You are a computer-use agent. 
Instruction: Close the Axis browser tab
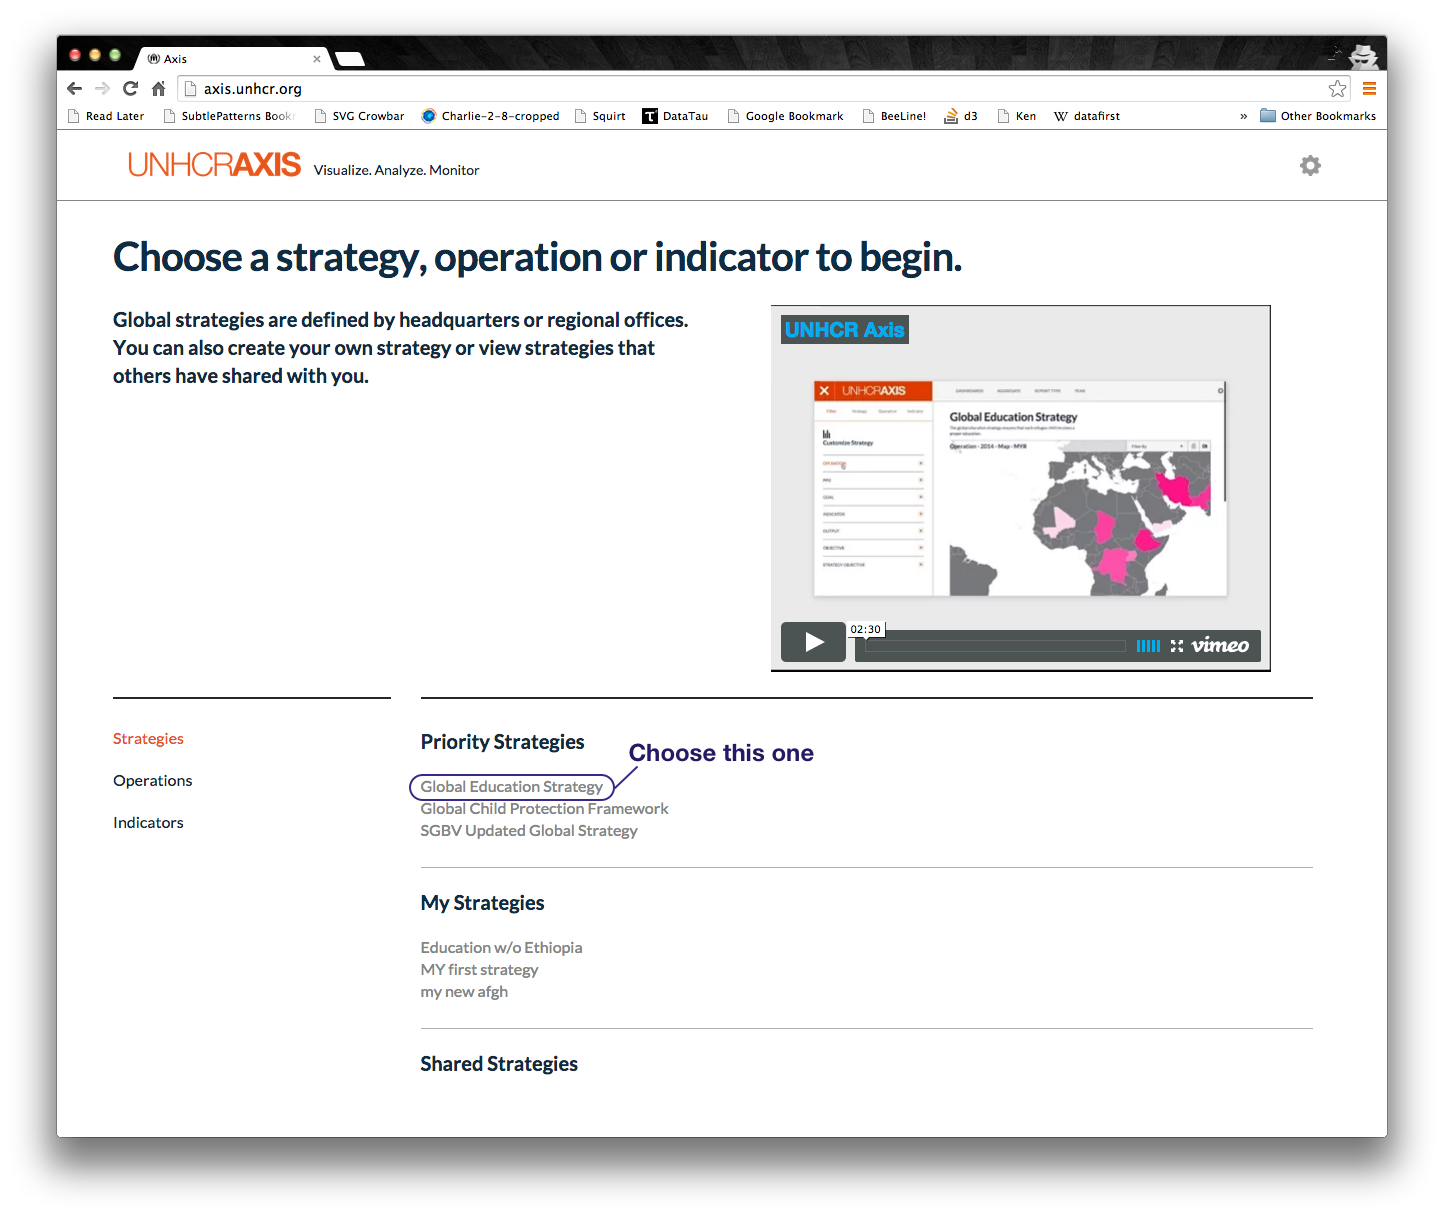[317, 59]
